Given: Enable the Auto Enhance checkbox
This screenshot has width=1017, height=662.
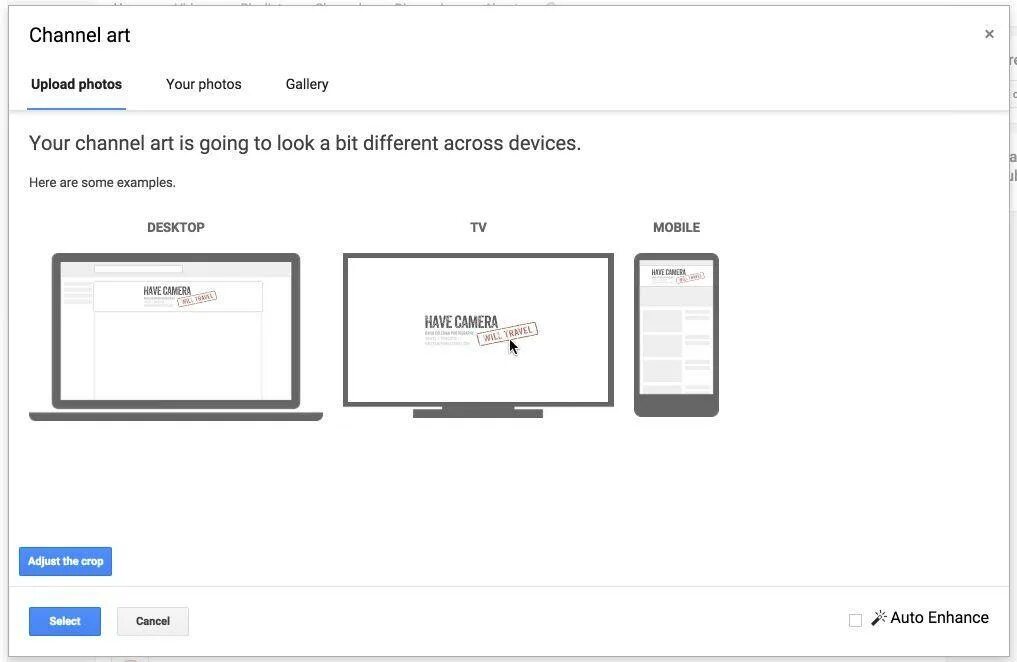Looking at the screenshot, I should pyautogui.click(x=855, y=621).
